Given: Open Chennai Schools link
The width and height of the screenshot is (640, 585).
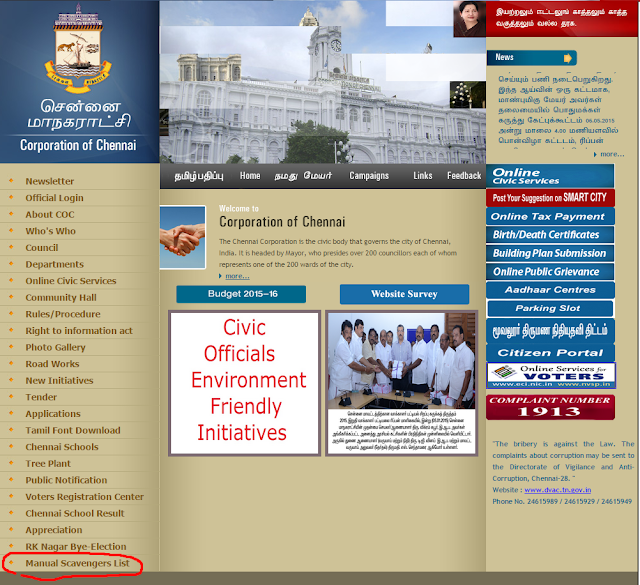Looking at the screenshot, I should point(62,447).
